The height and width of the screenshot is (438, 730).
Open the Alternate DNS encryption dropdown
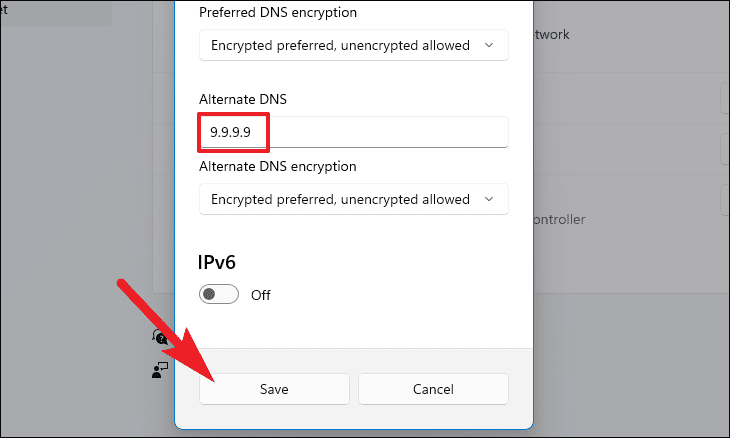pyautogui.click(x=354, y=199)
